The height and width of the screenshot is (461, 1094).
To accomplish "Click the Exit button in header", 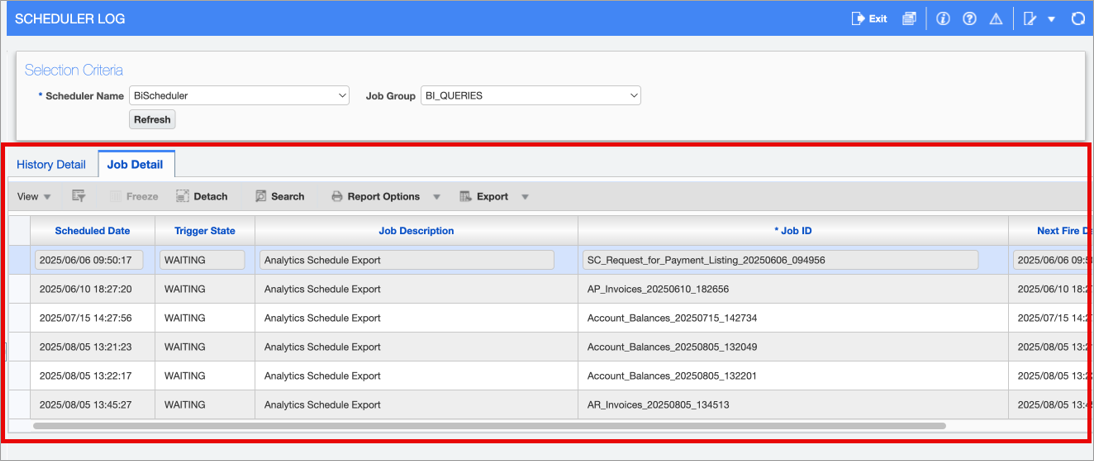I will (x=869, y=19).
